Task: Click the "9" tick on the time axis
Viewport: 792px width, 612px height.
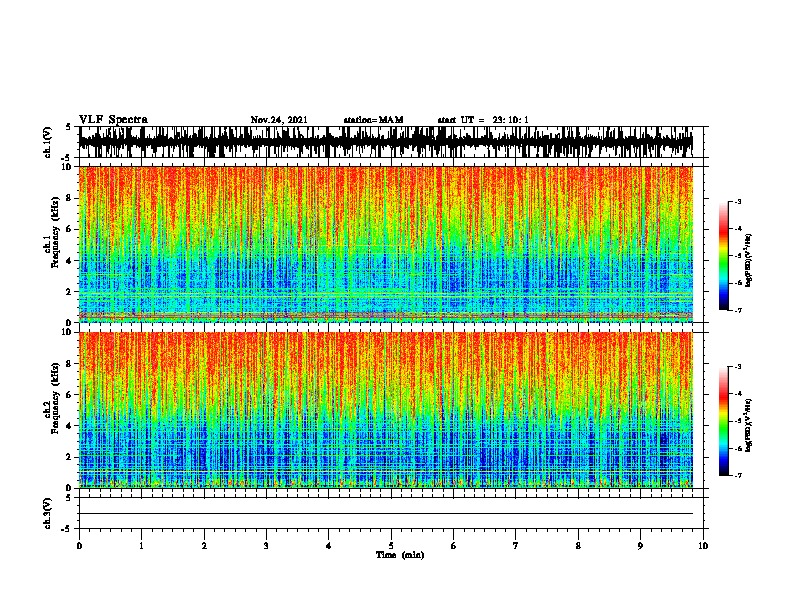Action: click(x=640, y=546)
